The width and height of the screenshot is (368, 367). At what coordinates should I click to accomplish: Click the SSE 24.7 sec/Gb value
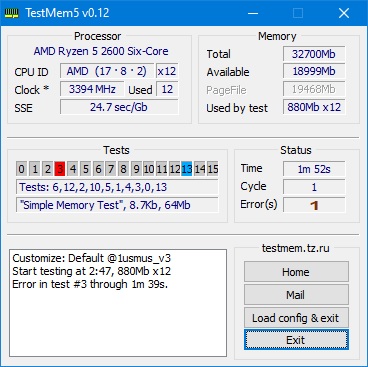119,107
